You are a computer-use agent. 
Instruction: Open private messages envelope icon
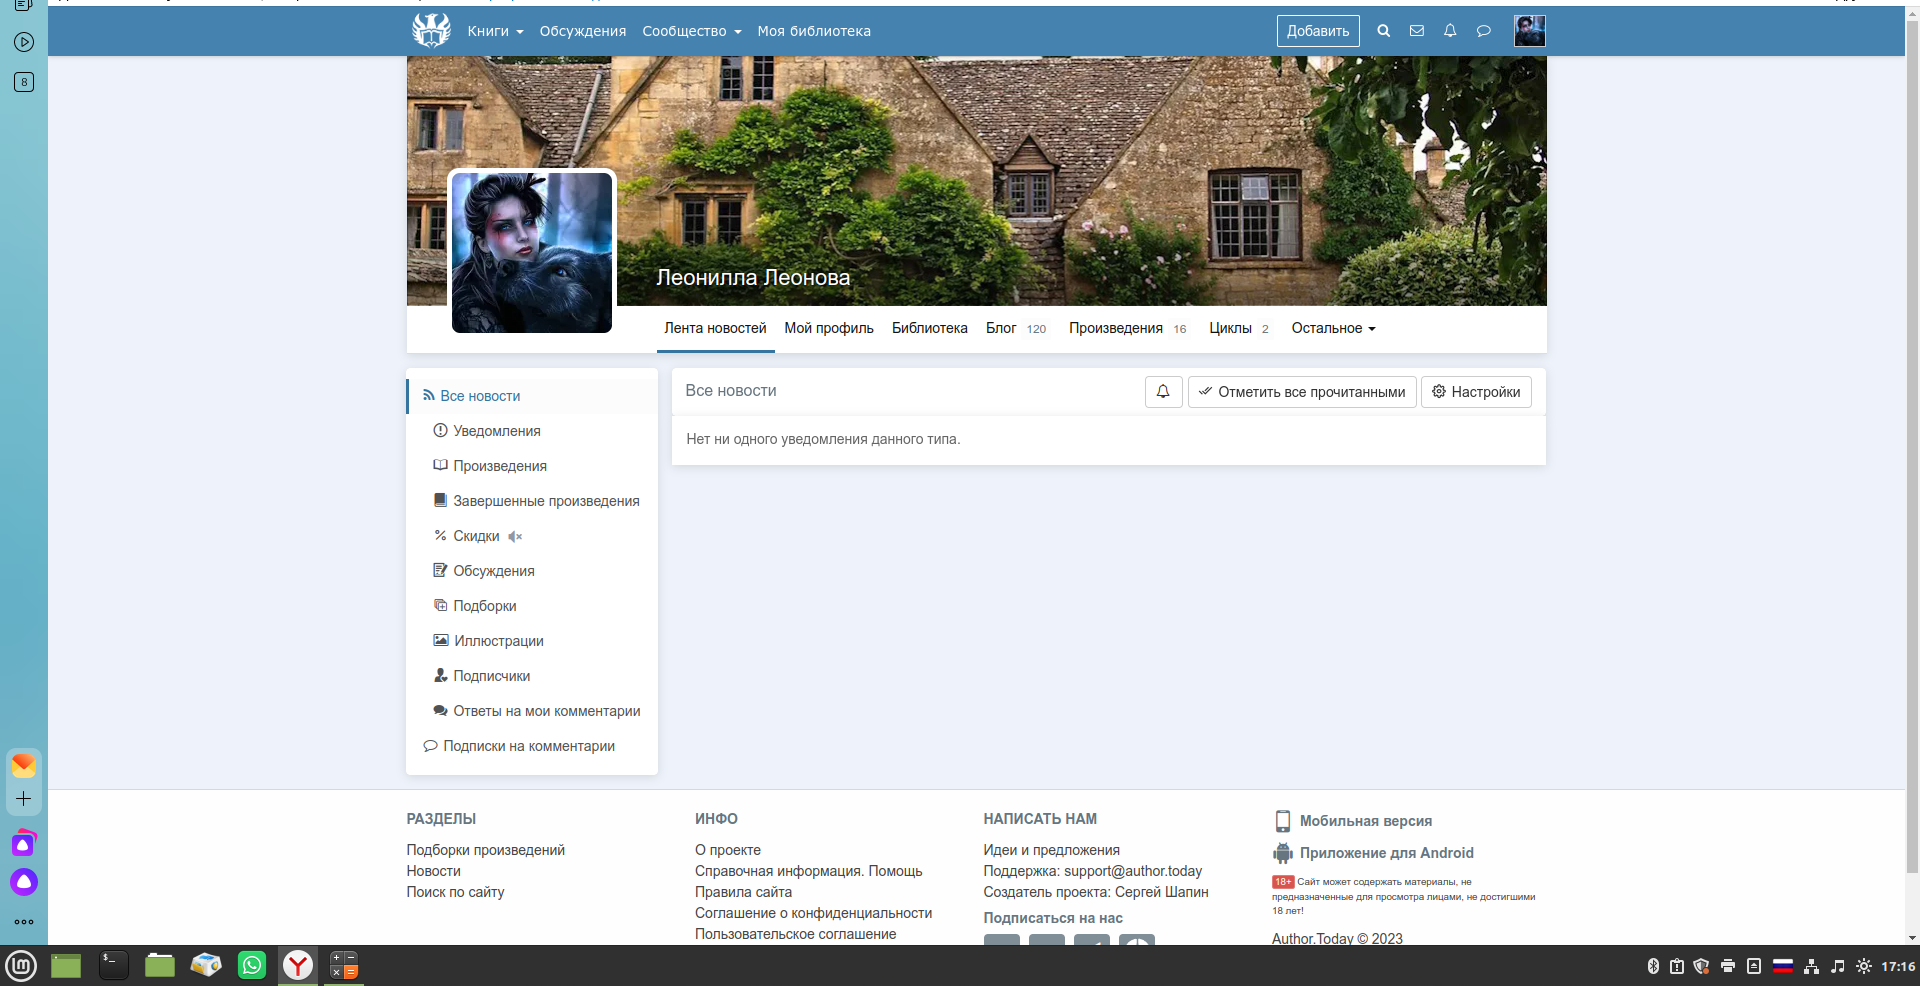pyautogui.click(x=1416, y=31)
